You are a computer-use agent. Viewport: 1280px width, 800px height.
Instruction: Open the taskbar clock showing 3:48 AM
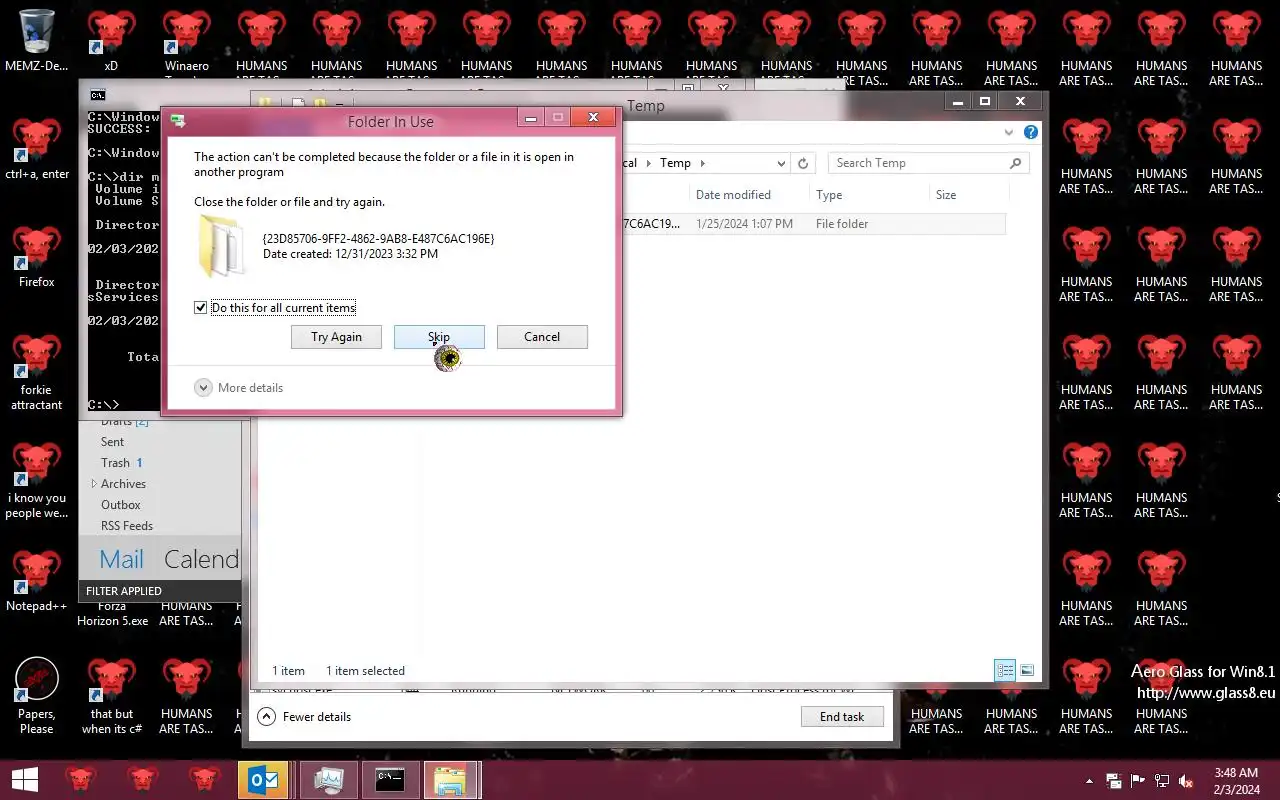click(x=1236, y=780)
